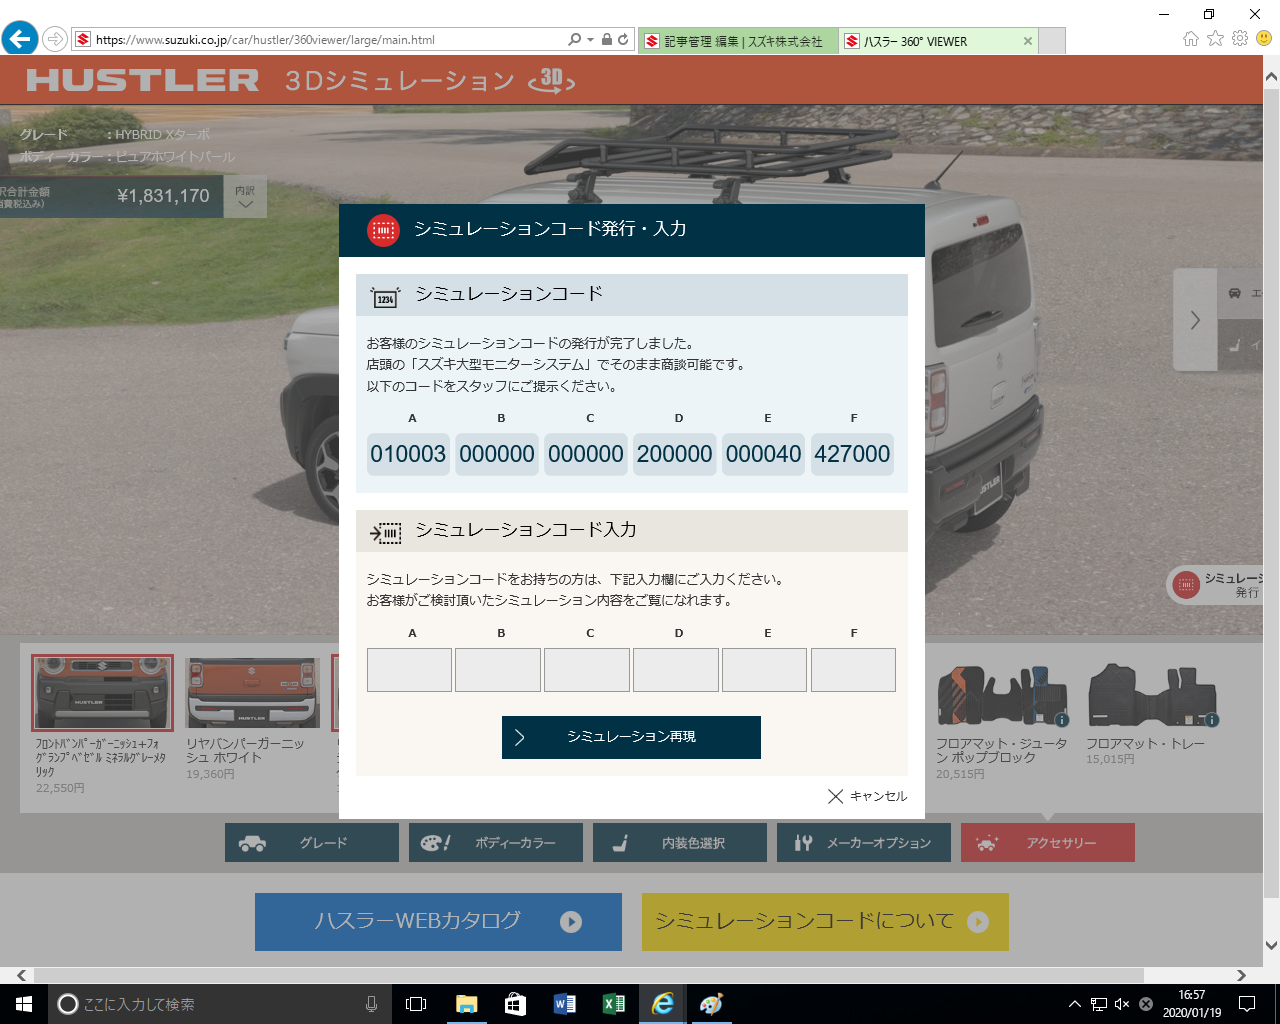
Task: Click the address bar URL field
Action: click(320, 40)
